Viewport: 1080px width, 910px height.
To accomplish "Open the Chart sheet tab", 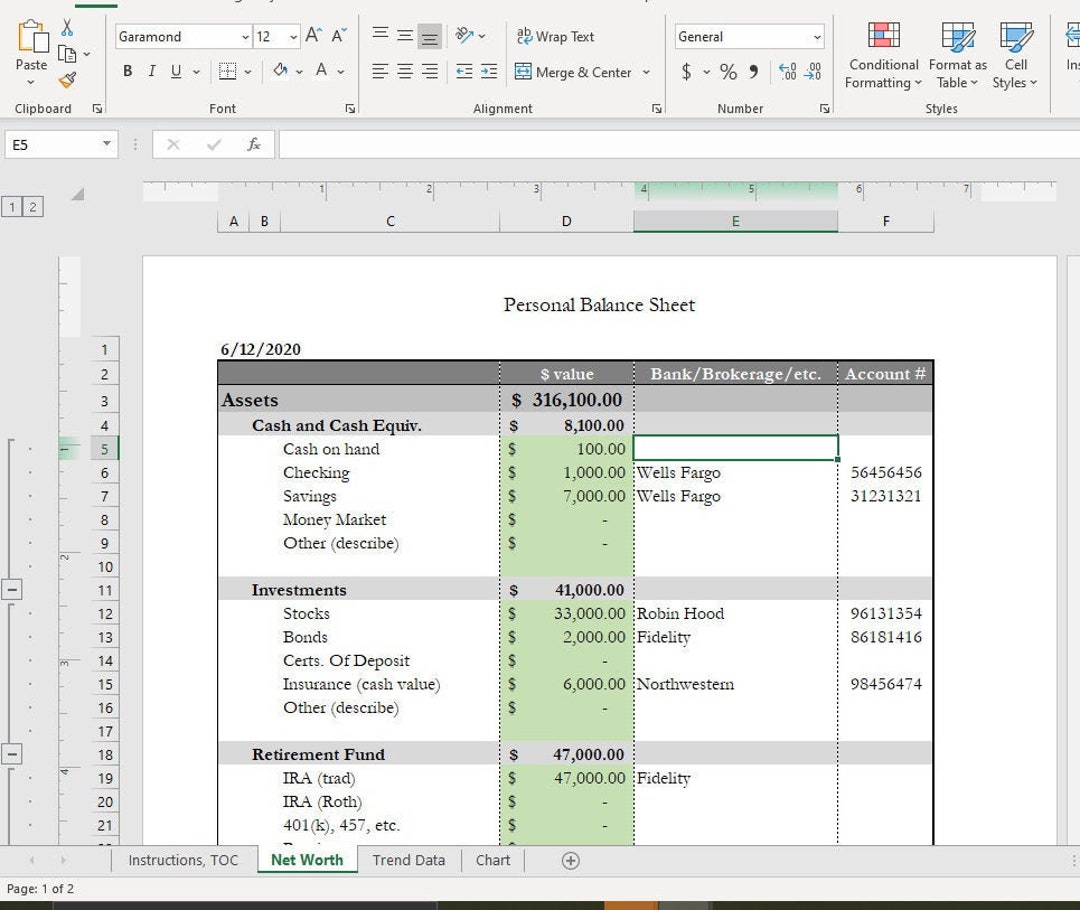I will tap(492, 860).
